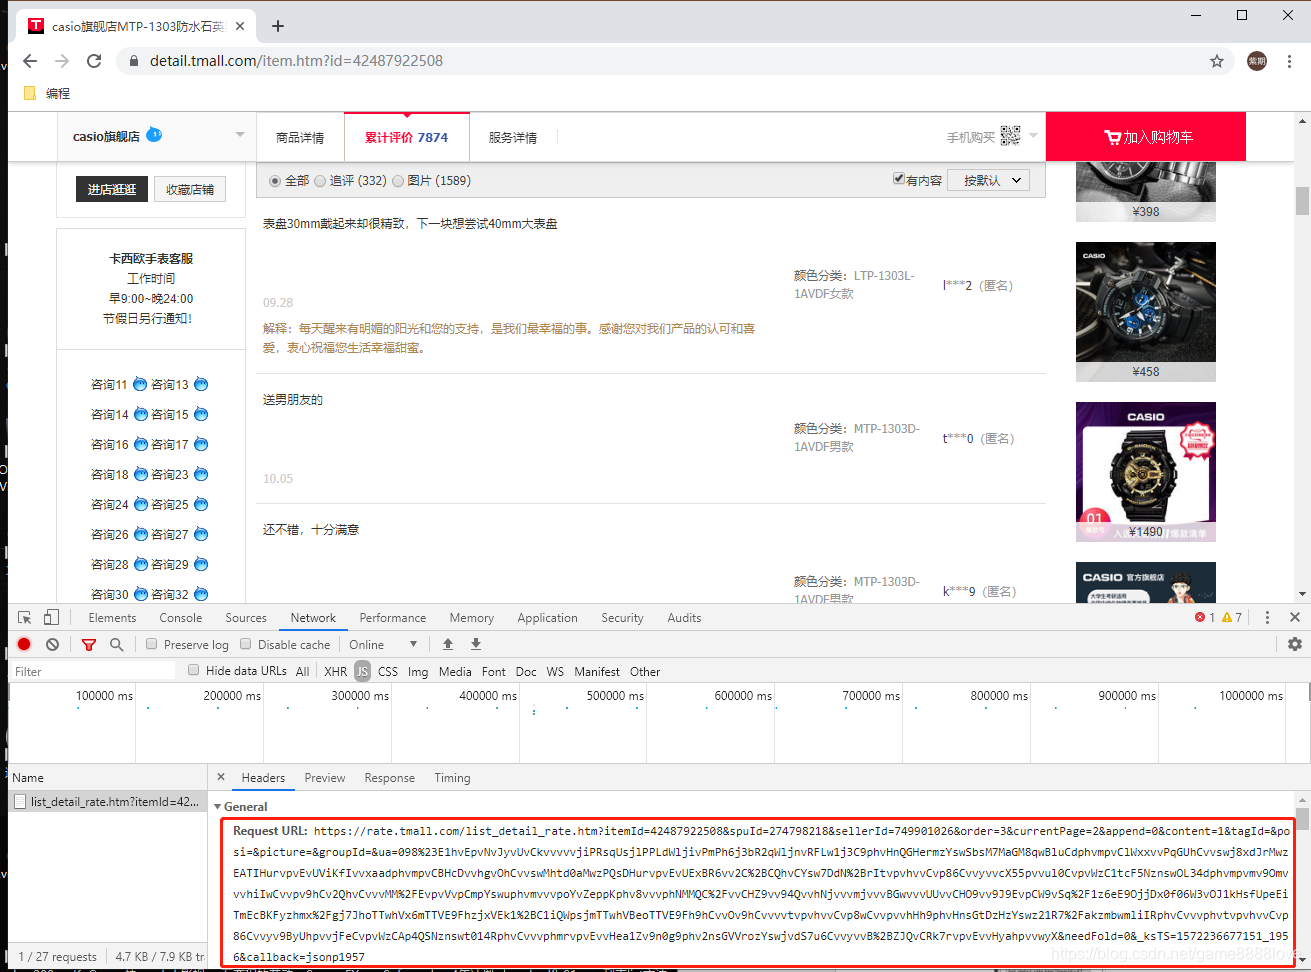
Task: Click the network Filter input field
Action: (x=92, y=671)
